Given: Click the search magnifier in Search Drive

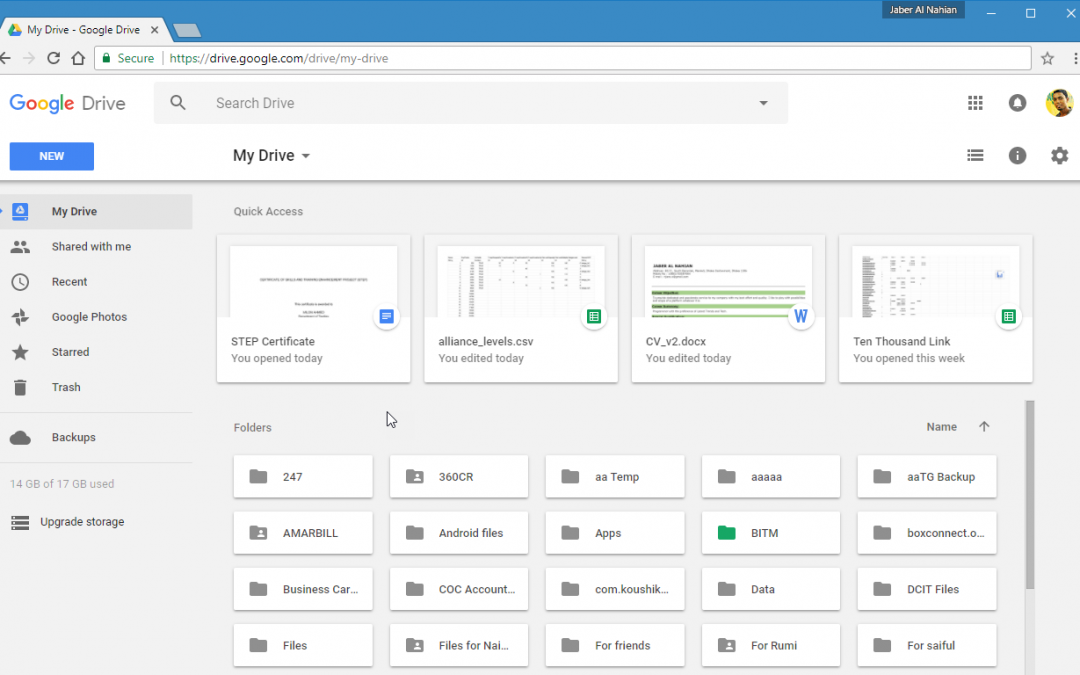Looking at the screenshot, I should [178, 103].
